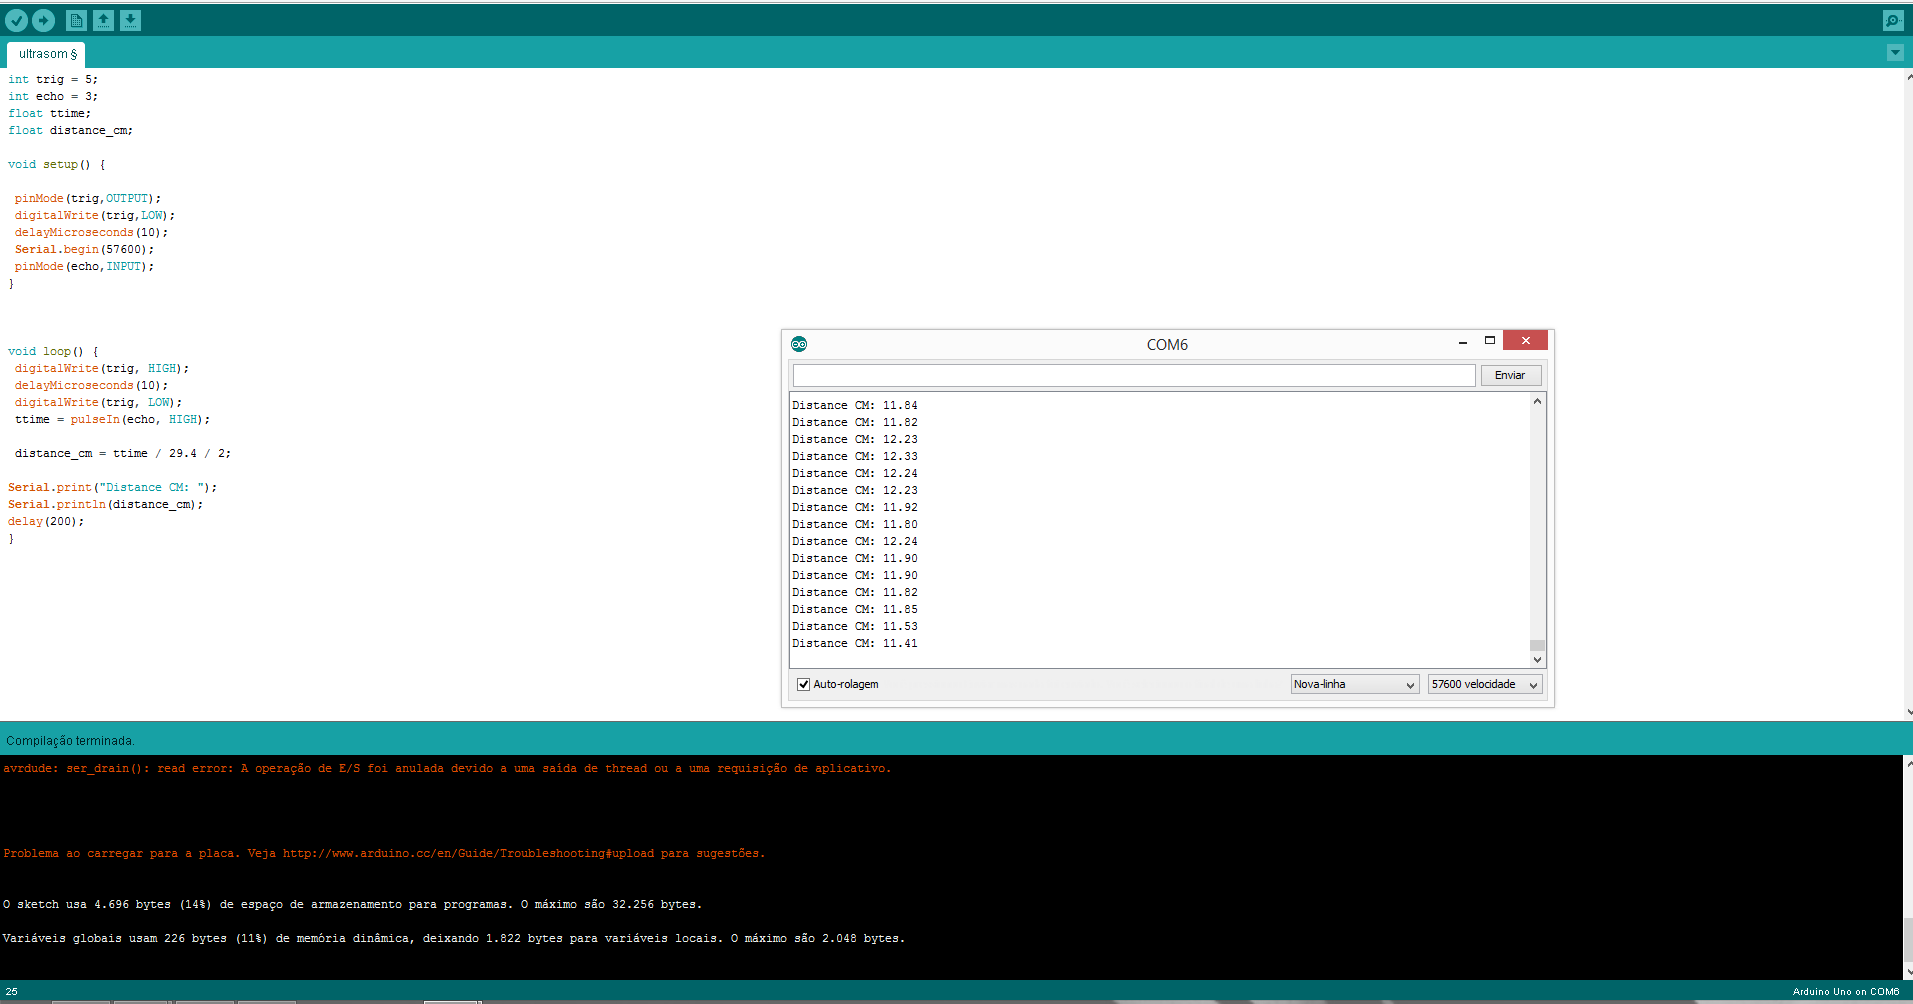1913x1004 pixels.
Task: Click the serial output scroll-down arrow
Action: click(x=1538, y=660)
